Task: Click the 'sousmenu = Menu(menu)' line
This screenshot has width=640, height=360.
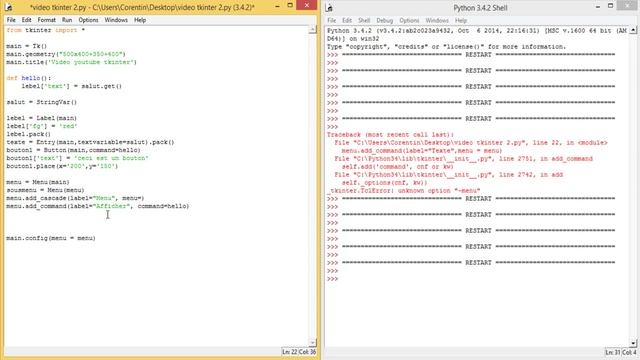Action: [45, 190]
